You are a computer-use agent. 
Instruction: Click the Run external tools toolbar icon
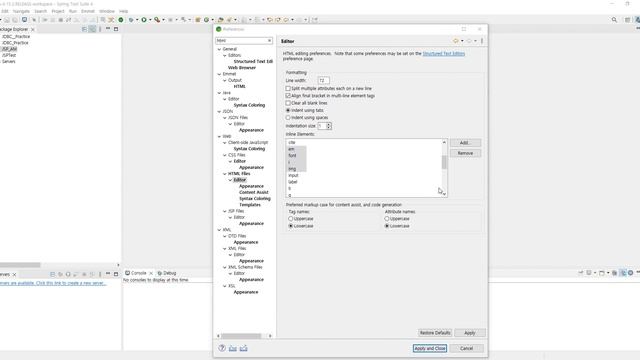pyautogui.click(x=157, y=20)
